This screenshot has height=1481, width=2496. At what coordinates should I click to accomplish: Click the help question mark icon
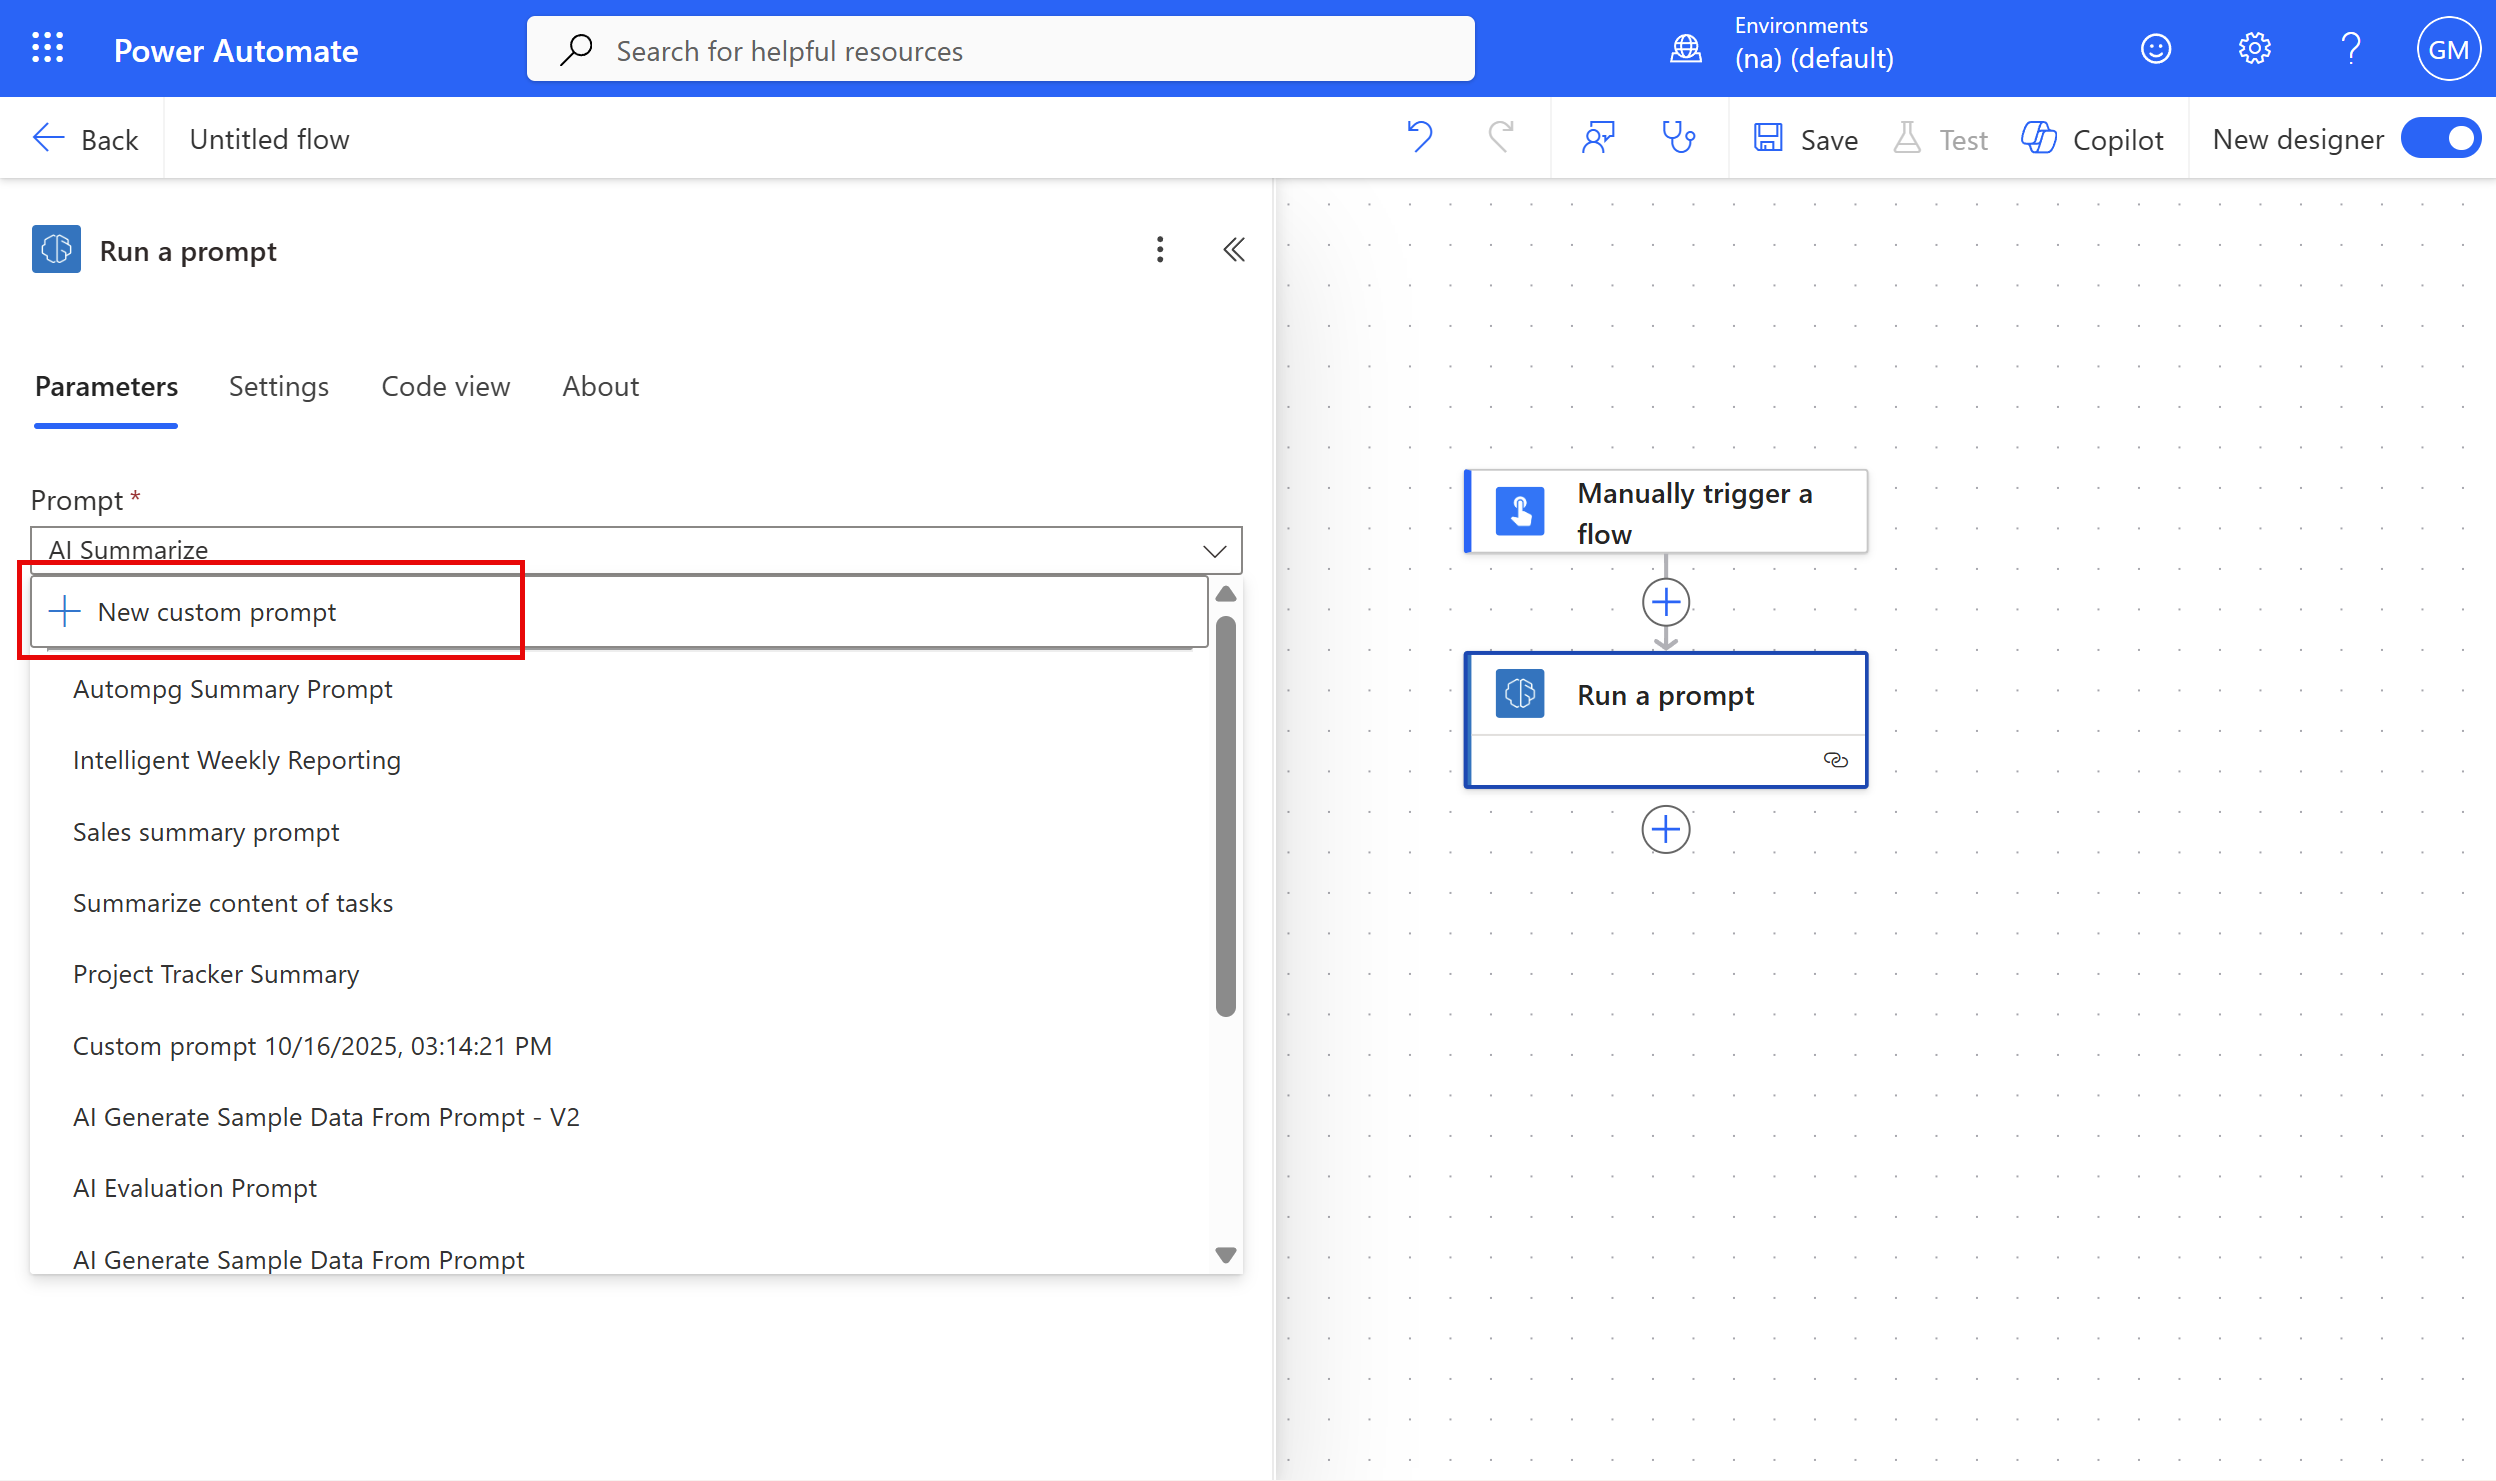[2351, 48]
